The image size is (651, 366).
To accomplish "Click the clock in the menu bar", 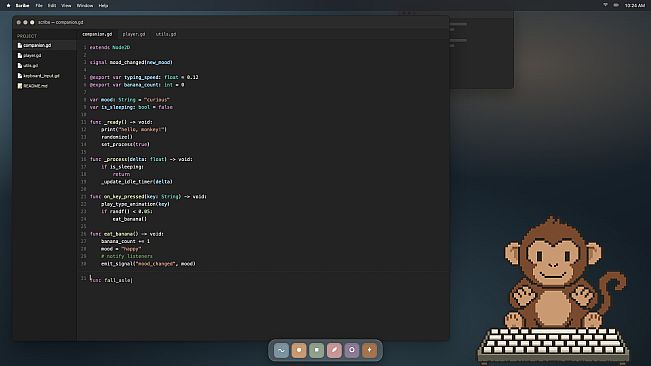I will (x=635, y=5).
